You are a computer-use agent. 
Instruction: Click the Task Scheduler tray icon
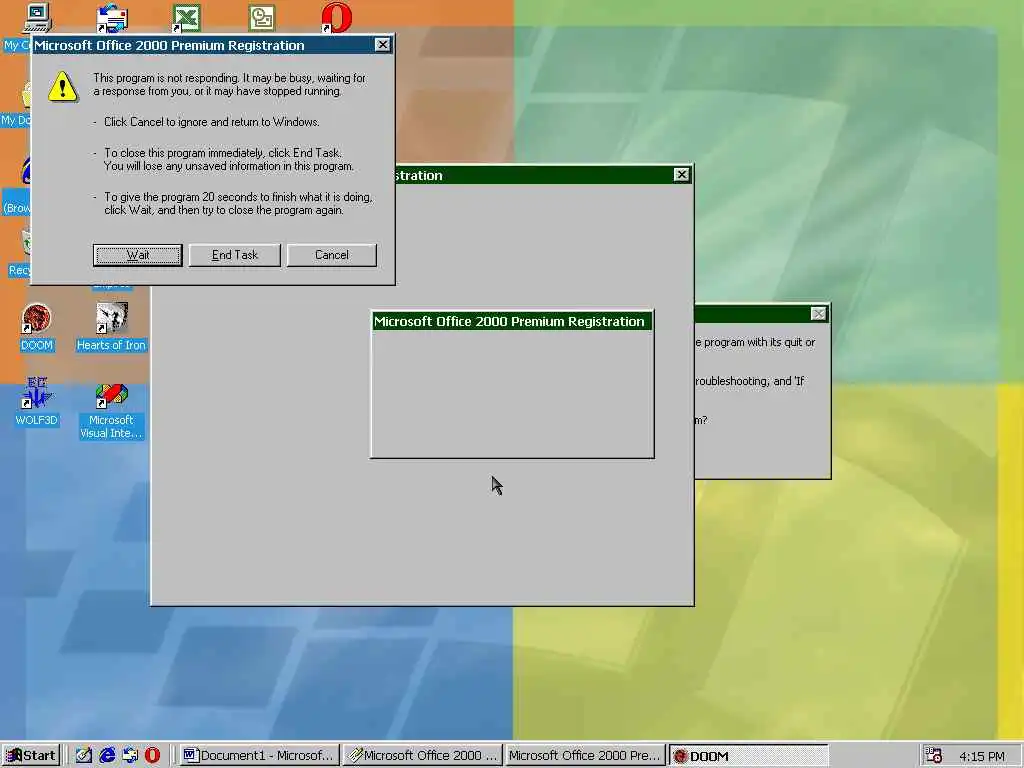934,756
